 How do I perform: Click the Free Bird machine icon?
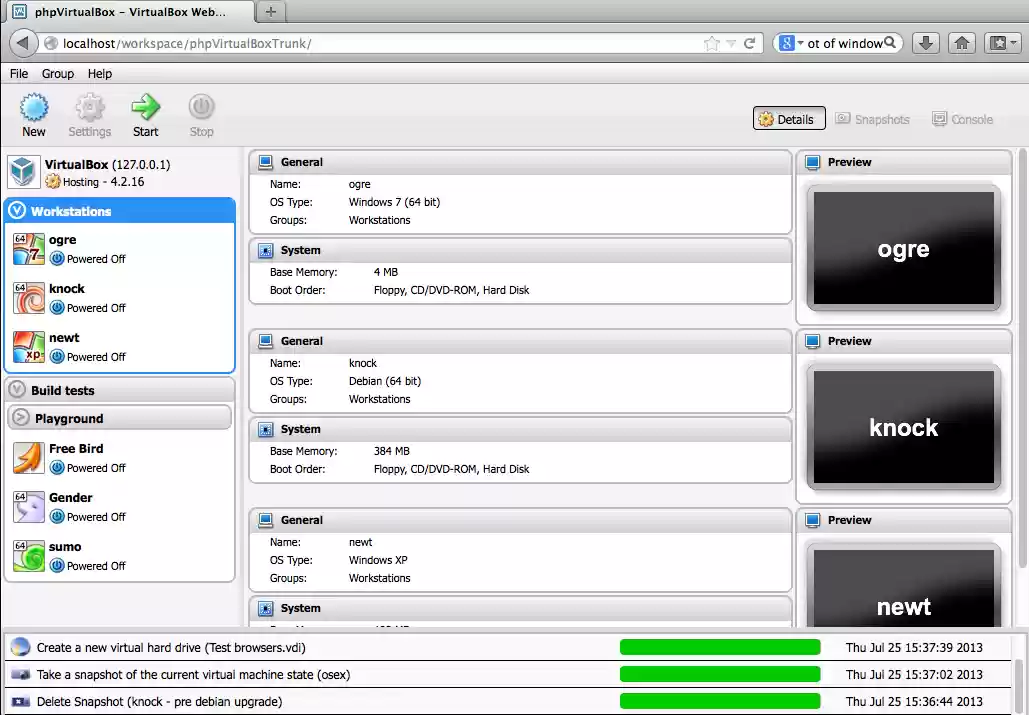pyautogui.click(x=28, y=457)
